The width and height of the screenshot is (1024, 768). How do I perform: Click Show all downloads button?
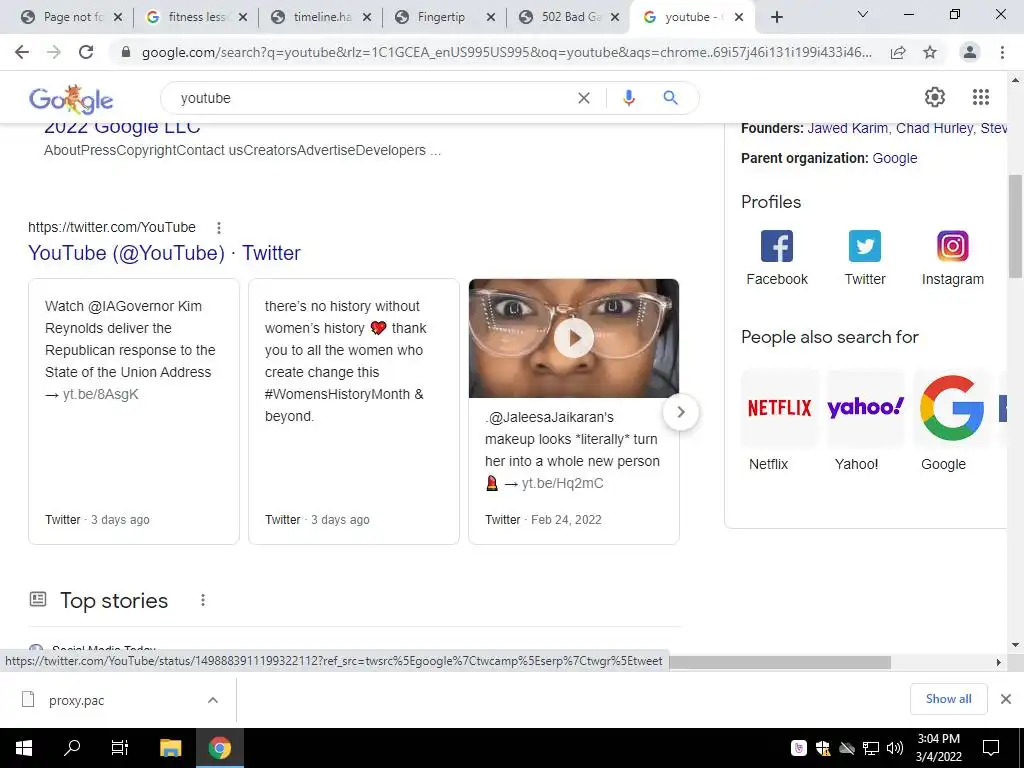(948, 699)
